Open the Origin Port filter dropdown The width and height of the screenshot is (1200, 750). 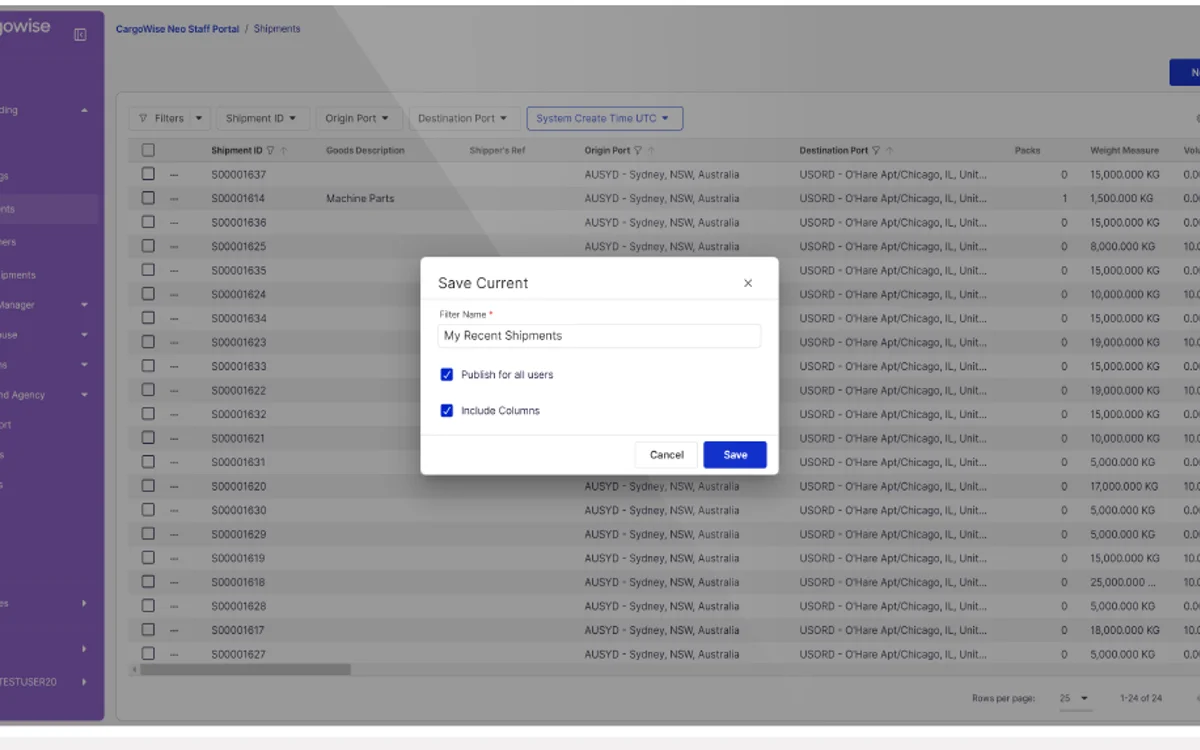(x=357, y=119)
